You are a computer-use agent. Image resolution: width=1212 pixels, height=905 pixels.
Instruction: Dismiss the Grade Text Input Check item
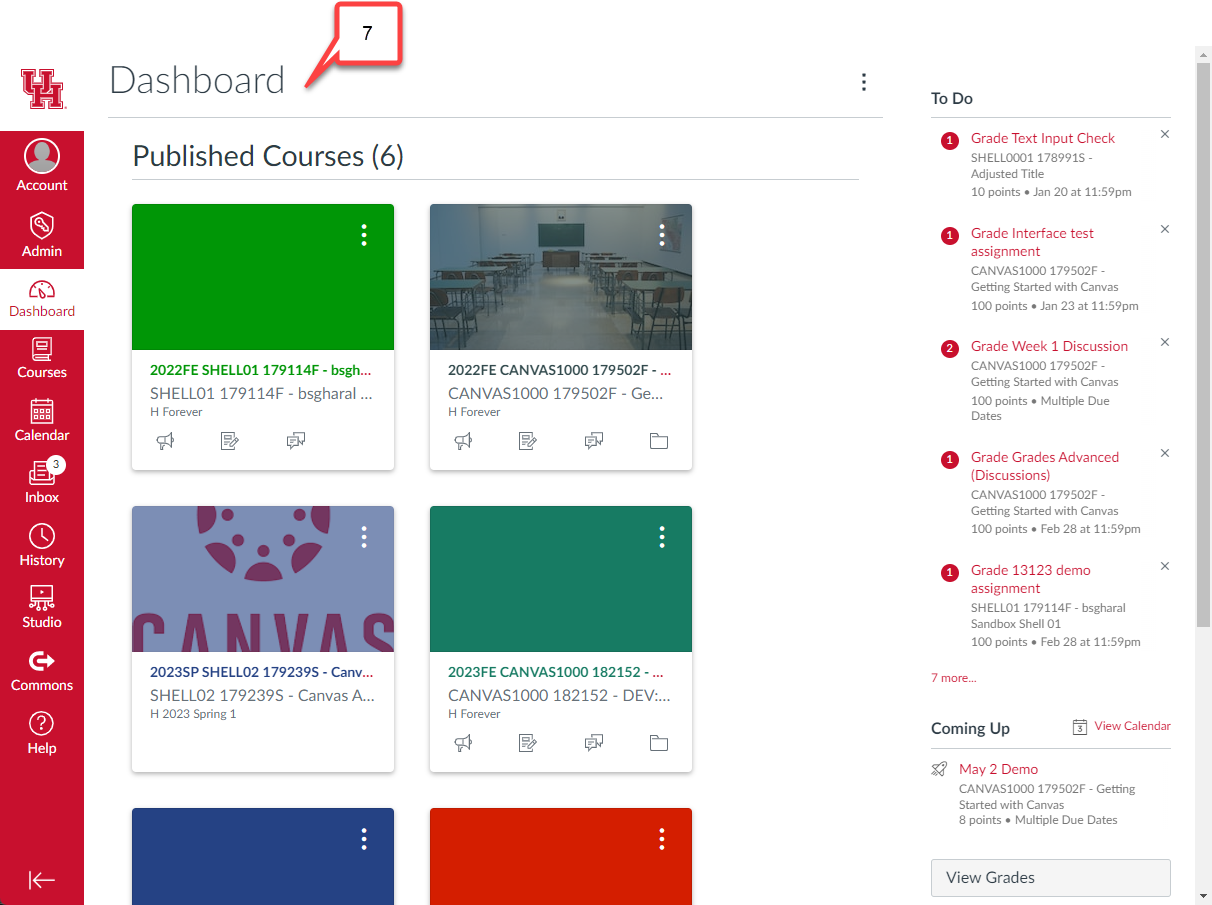tap(1165, 134)
